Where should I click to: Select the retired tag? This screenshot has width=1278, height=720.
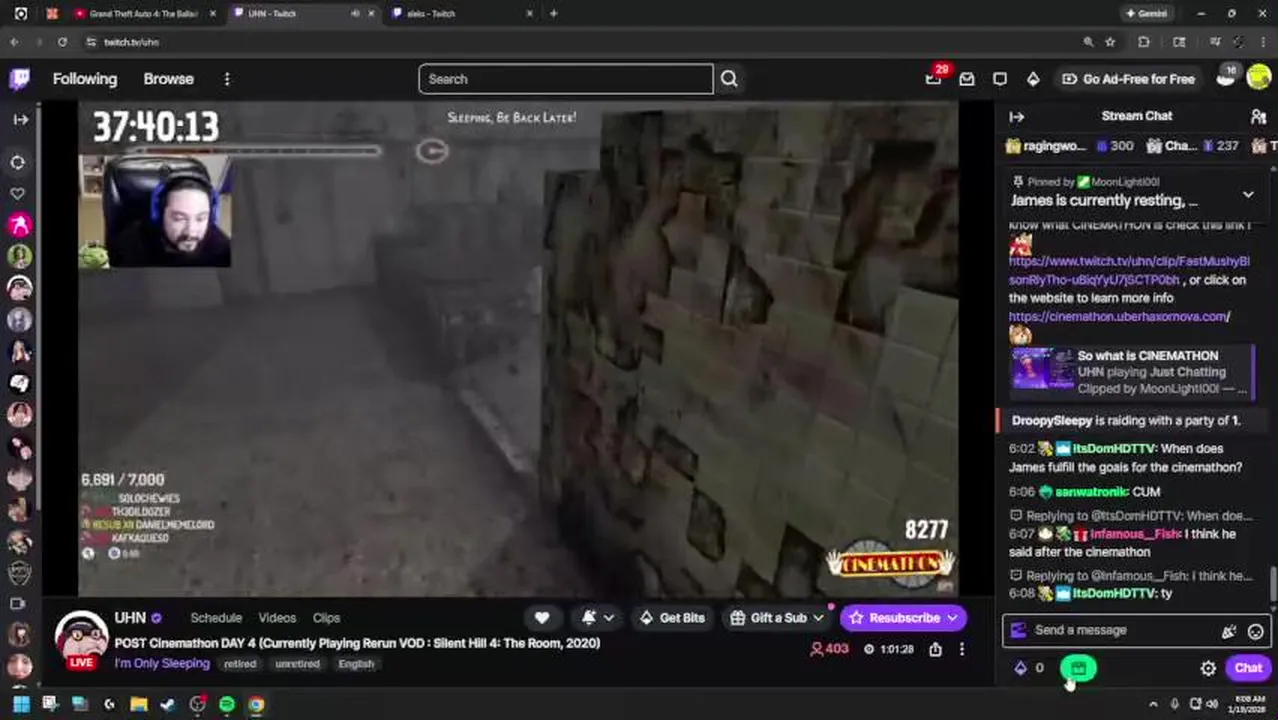click(x=240, y=664)
